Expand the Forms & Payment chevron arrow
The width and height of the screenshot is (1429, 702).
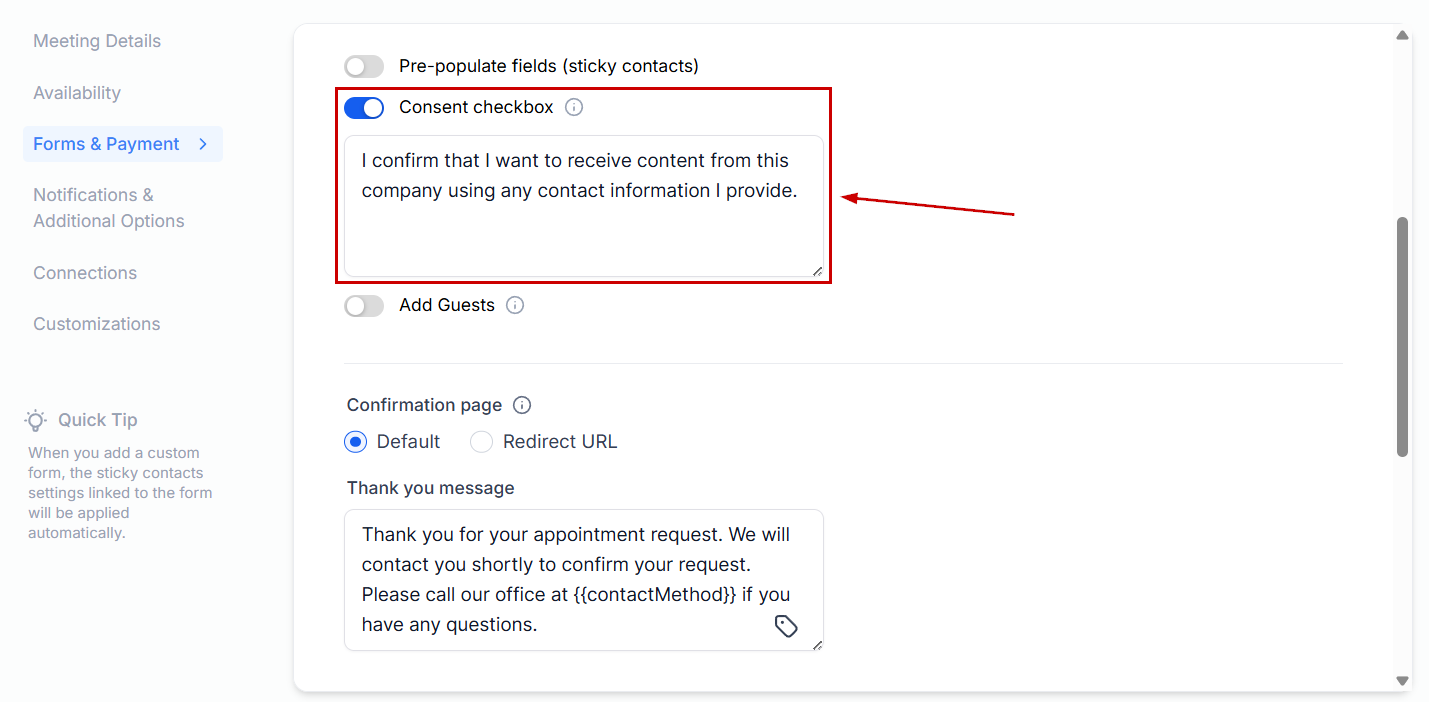203,144
